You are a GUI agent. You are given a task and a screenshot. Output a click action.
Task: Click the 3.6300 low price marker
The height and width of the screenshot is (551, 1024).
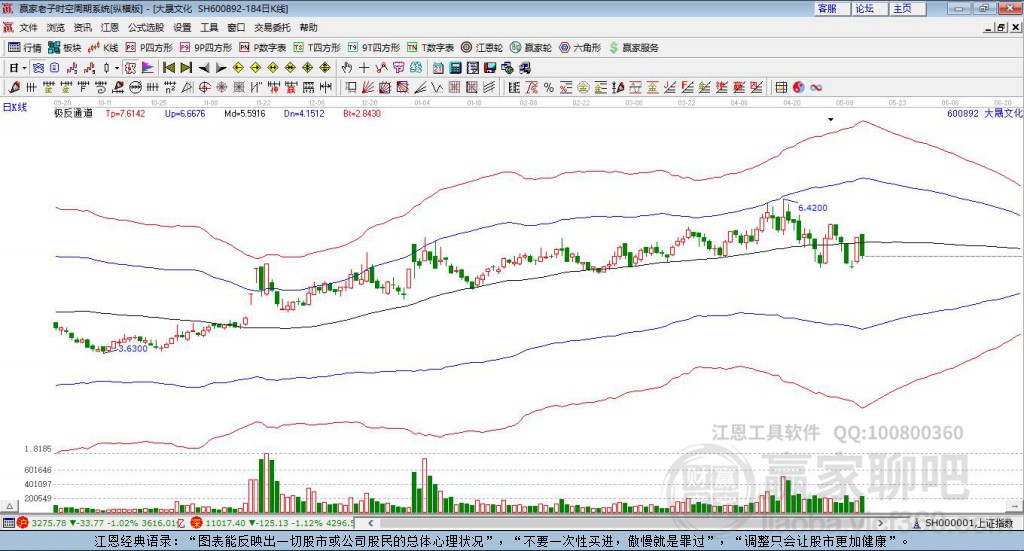coord(133,349)
